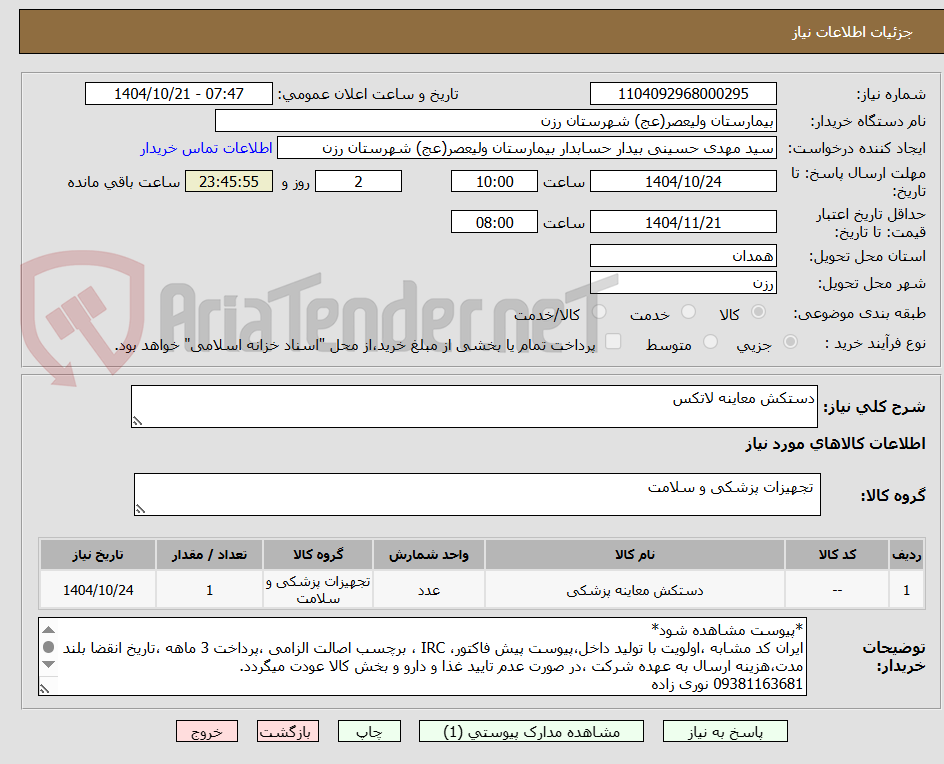Click the buyer notes resize handle

tap(45, 688)
